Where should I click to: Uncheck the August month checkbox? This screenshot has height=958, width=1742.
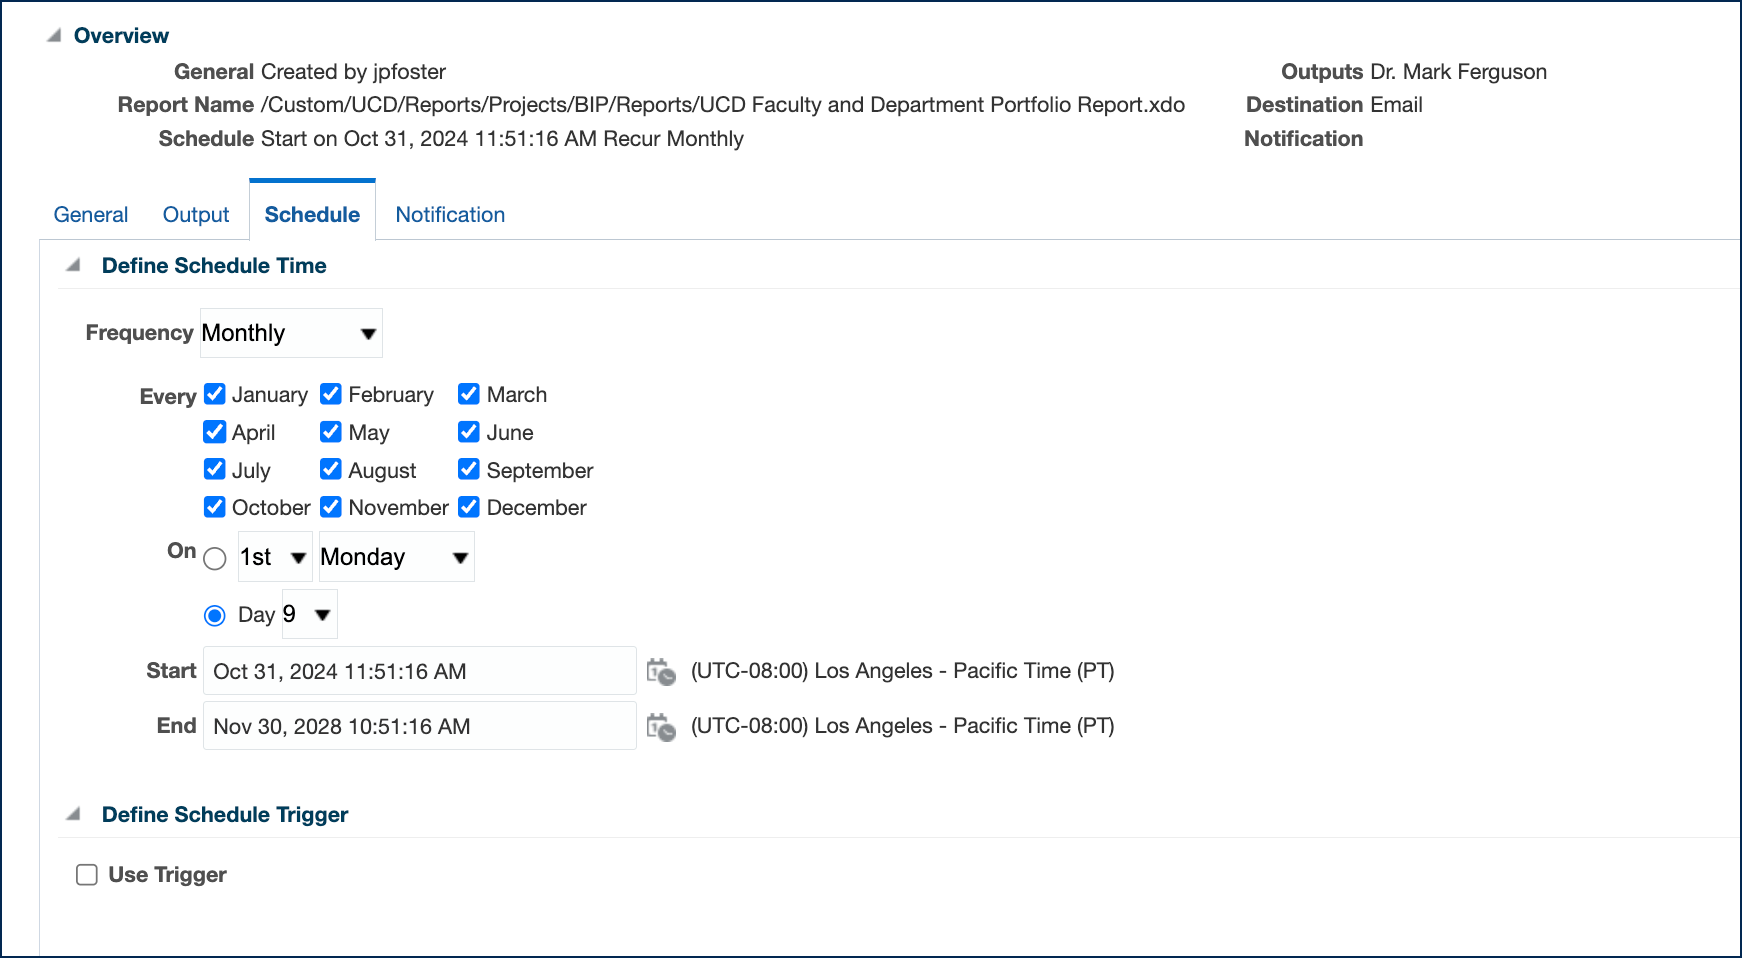pos(331,469)
